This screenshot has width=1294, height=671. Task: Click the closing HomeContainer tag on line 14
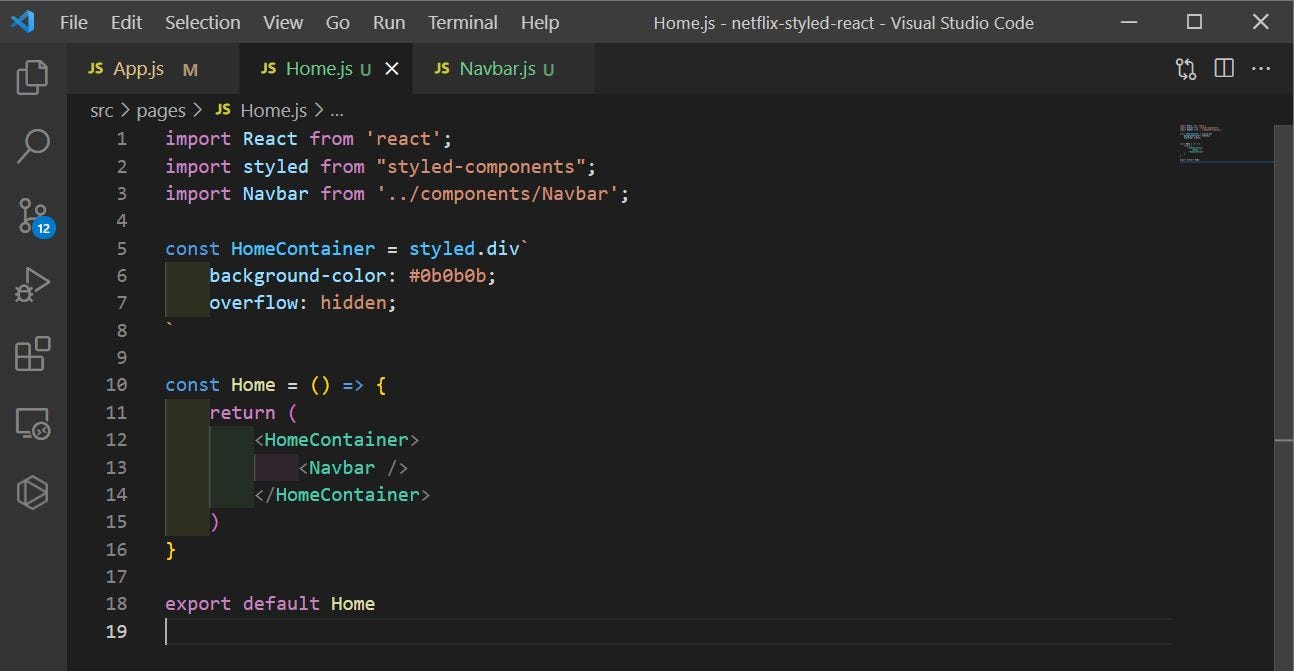click(x=342, y=494)
